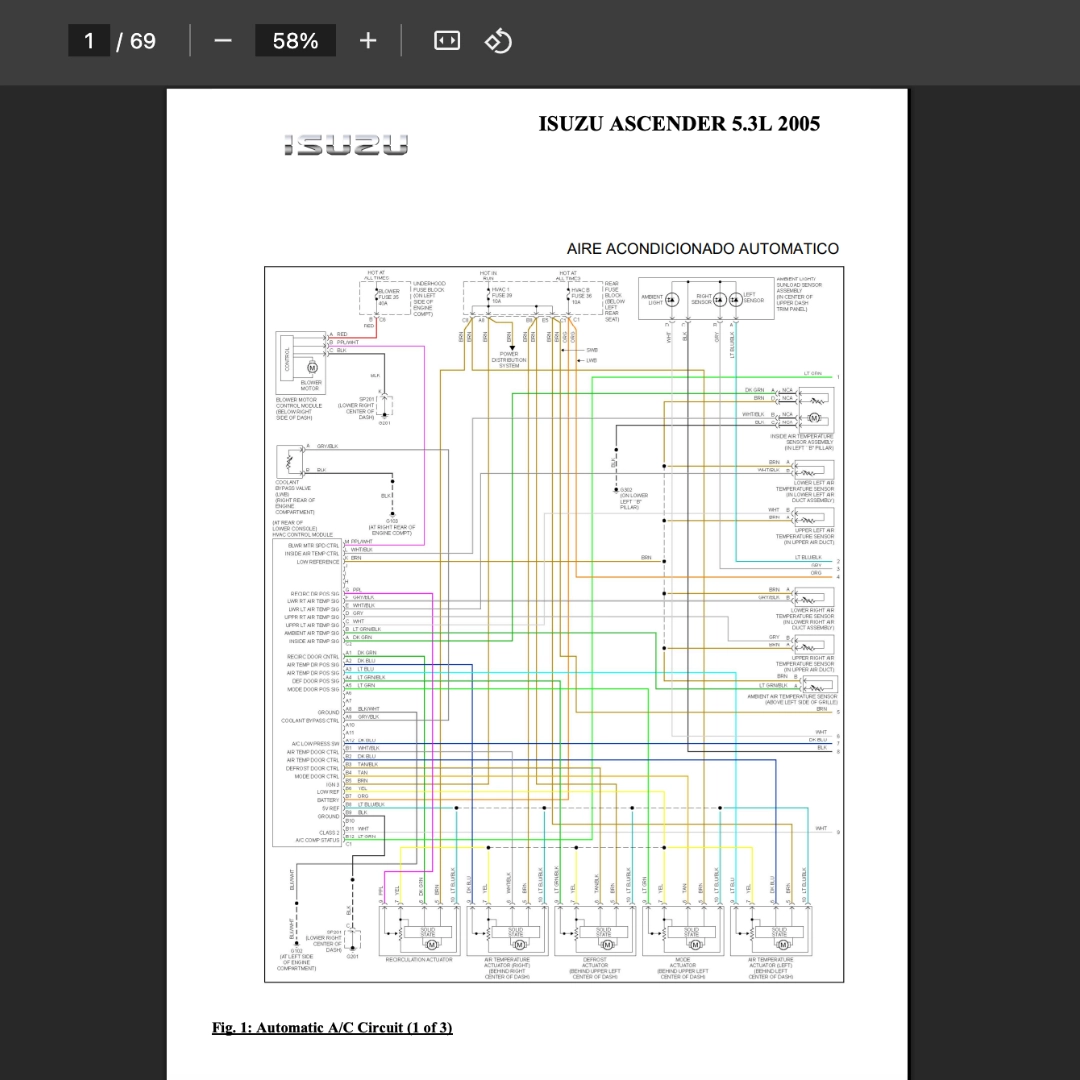
Task: Click the 58% zoom level field
Action: click(x=295, y=41)
